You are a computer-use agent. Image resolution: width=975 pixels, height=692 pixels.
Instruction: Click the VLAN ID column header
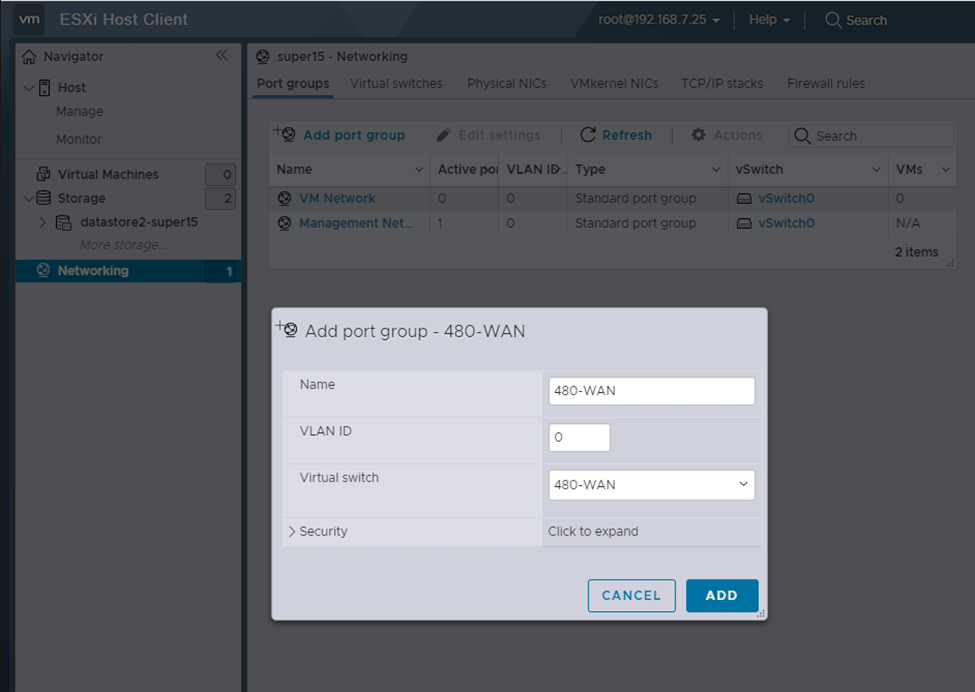(534, 169)
